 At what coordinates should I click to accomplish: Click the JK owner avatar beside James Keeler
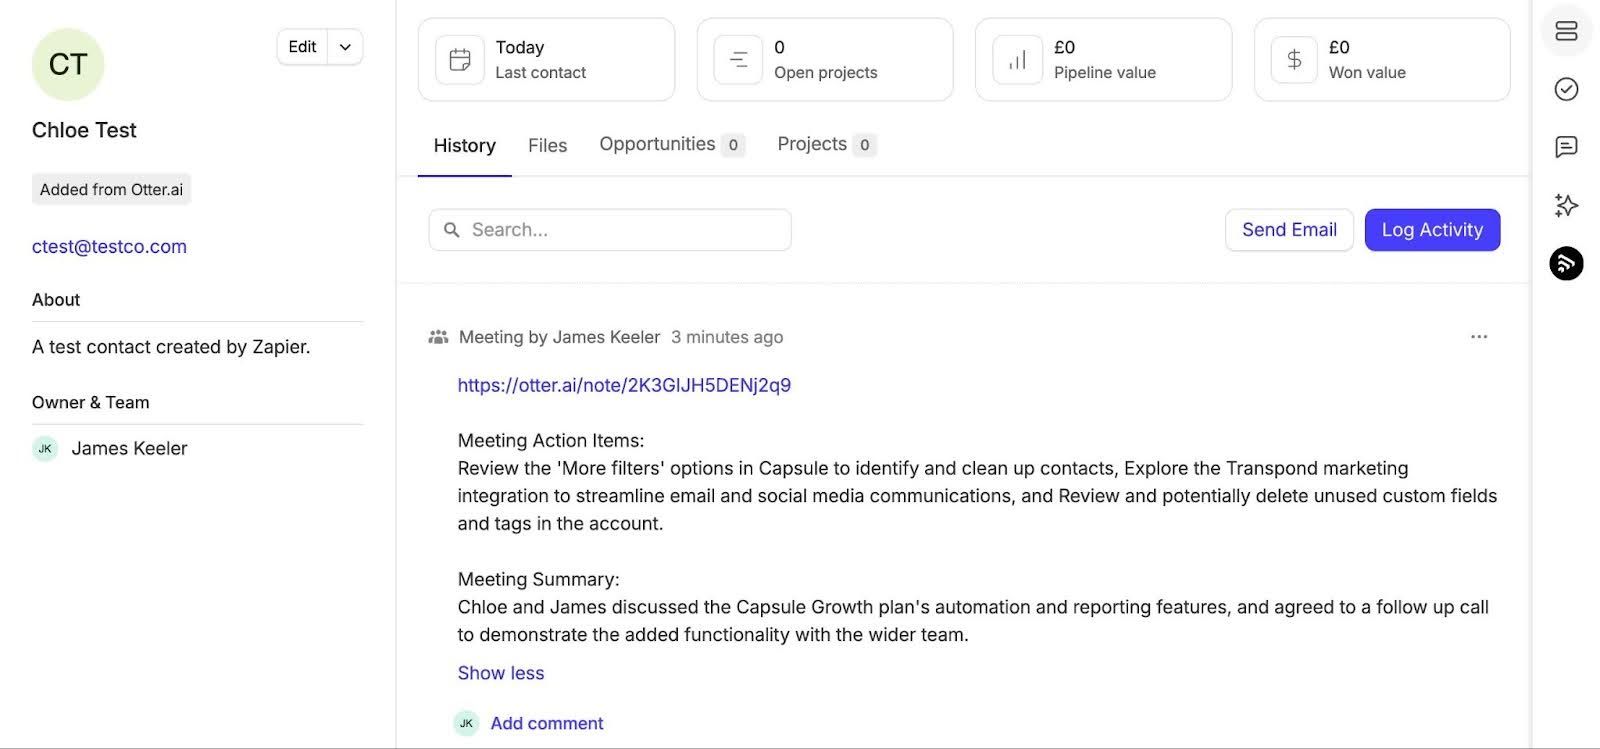[45, 448]
